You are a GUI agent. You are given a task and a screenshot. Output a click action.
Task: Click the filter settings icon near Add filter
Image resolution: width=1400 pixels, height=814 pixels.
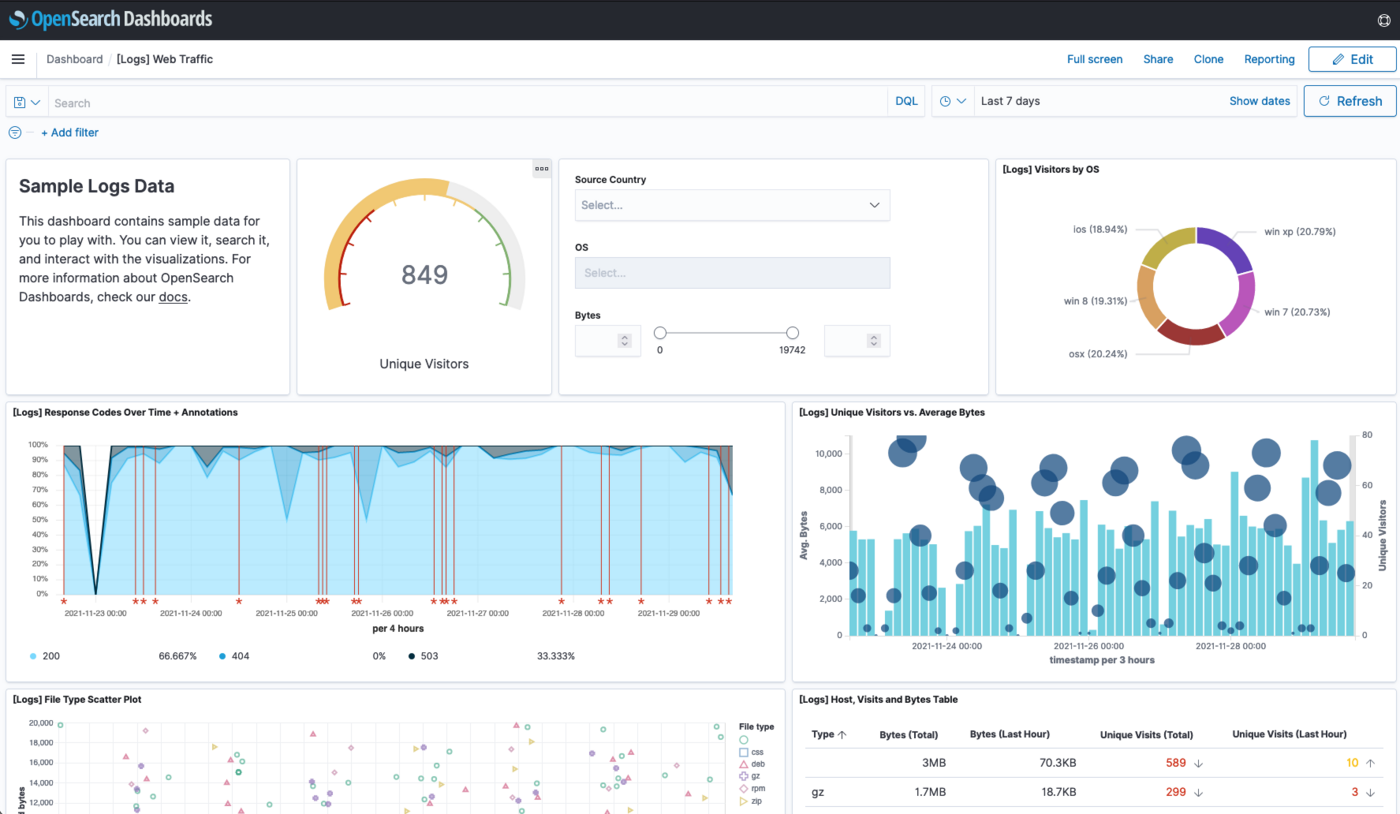(x=14, y=132)
